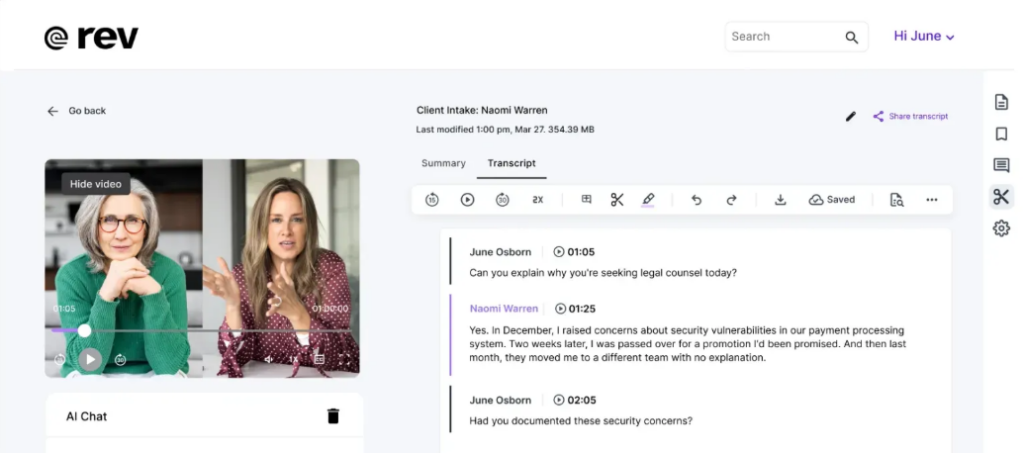1024x453 pixels.
Task: Rewind 15 seconds in transcript toolbar
Action: tap(432, 200)
